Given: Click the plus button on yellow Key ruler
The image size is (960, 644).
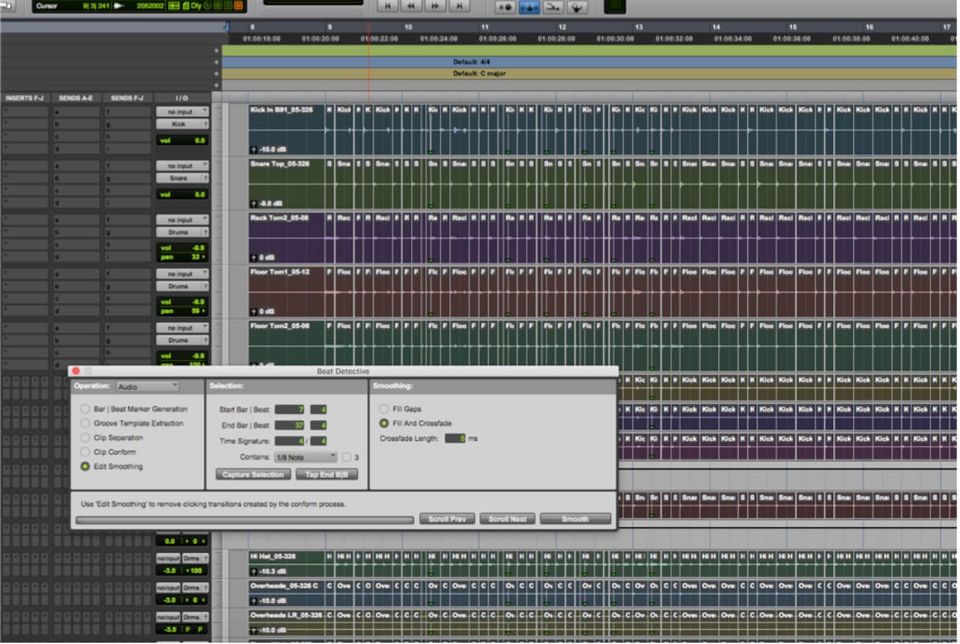Looking at the screenshot, I should (216, 73).
